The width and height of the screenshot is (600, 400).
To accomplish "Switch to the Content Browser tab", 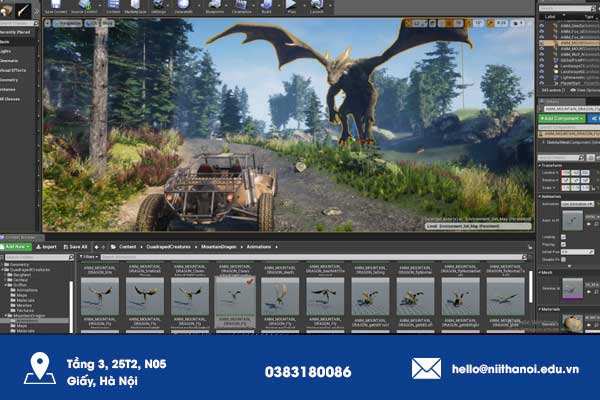I will click(20, 237).
